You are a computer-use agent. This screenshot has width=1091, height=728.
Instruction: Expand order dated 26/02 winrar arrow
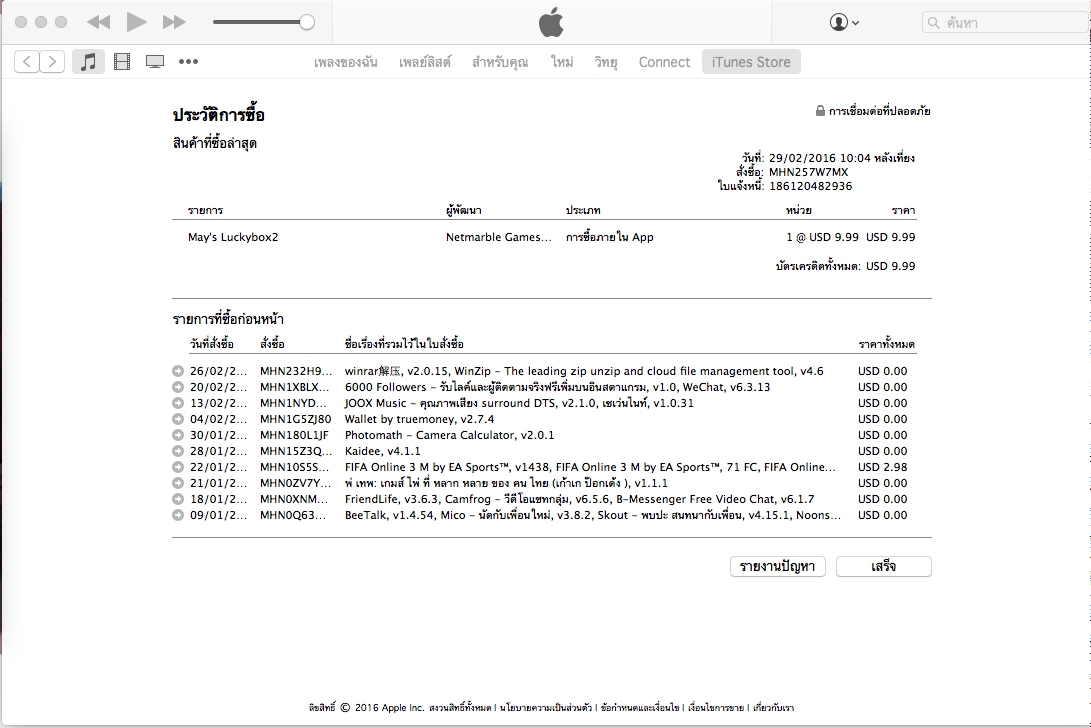(178, 371)
